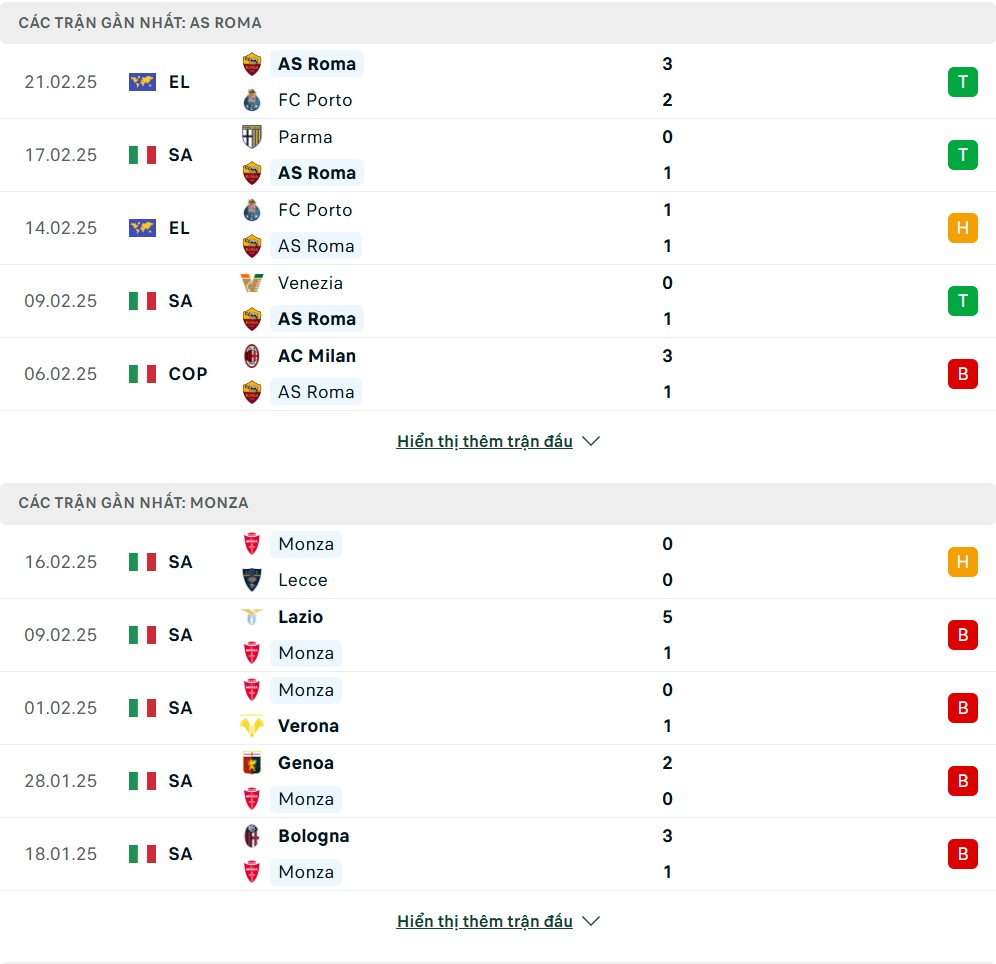Click the Parma team crest
The height and width of the screenshot is (964, 996).
252,137
